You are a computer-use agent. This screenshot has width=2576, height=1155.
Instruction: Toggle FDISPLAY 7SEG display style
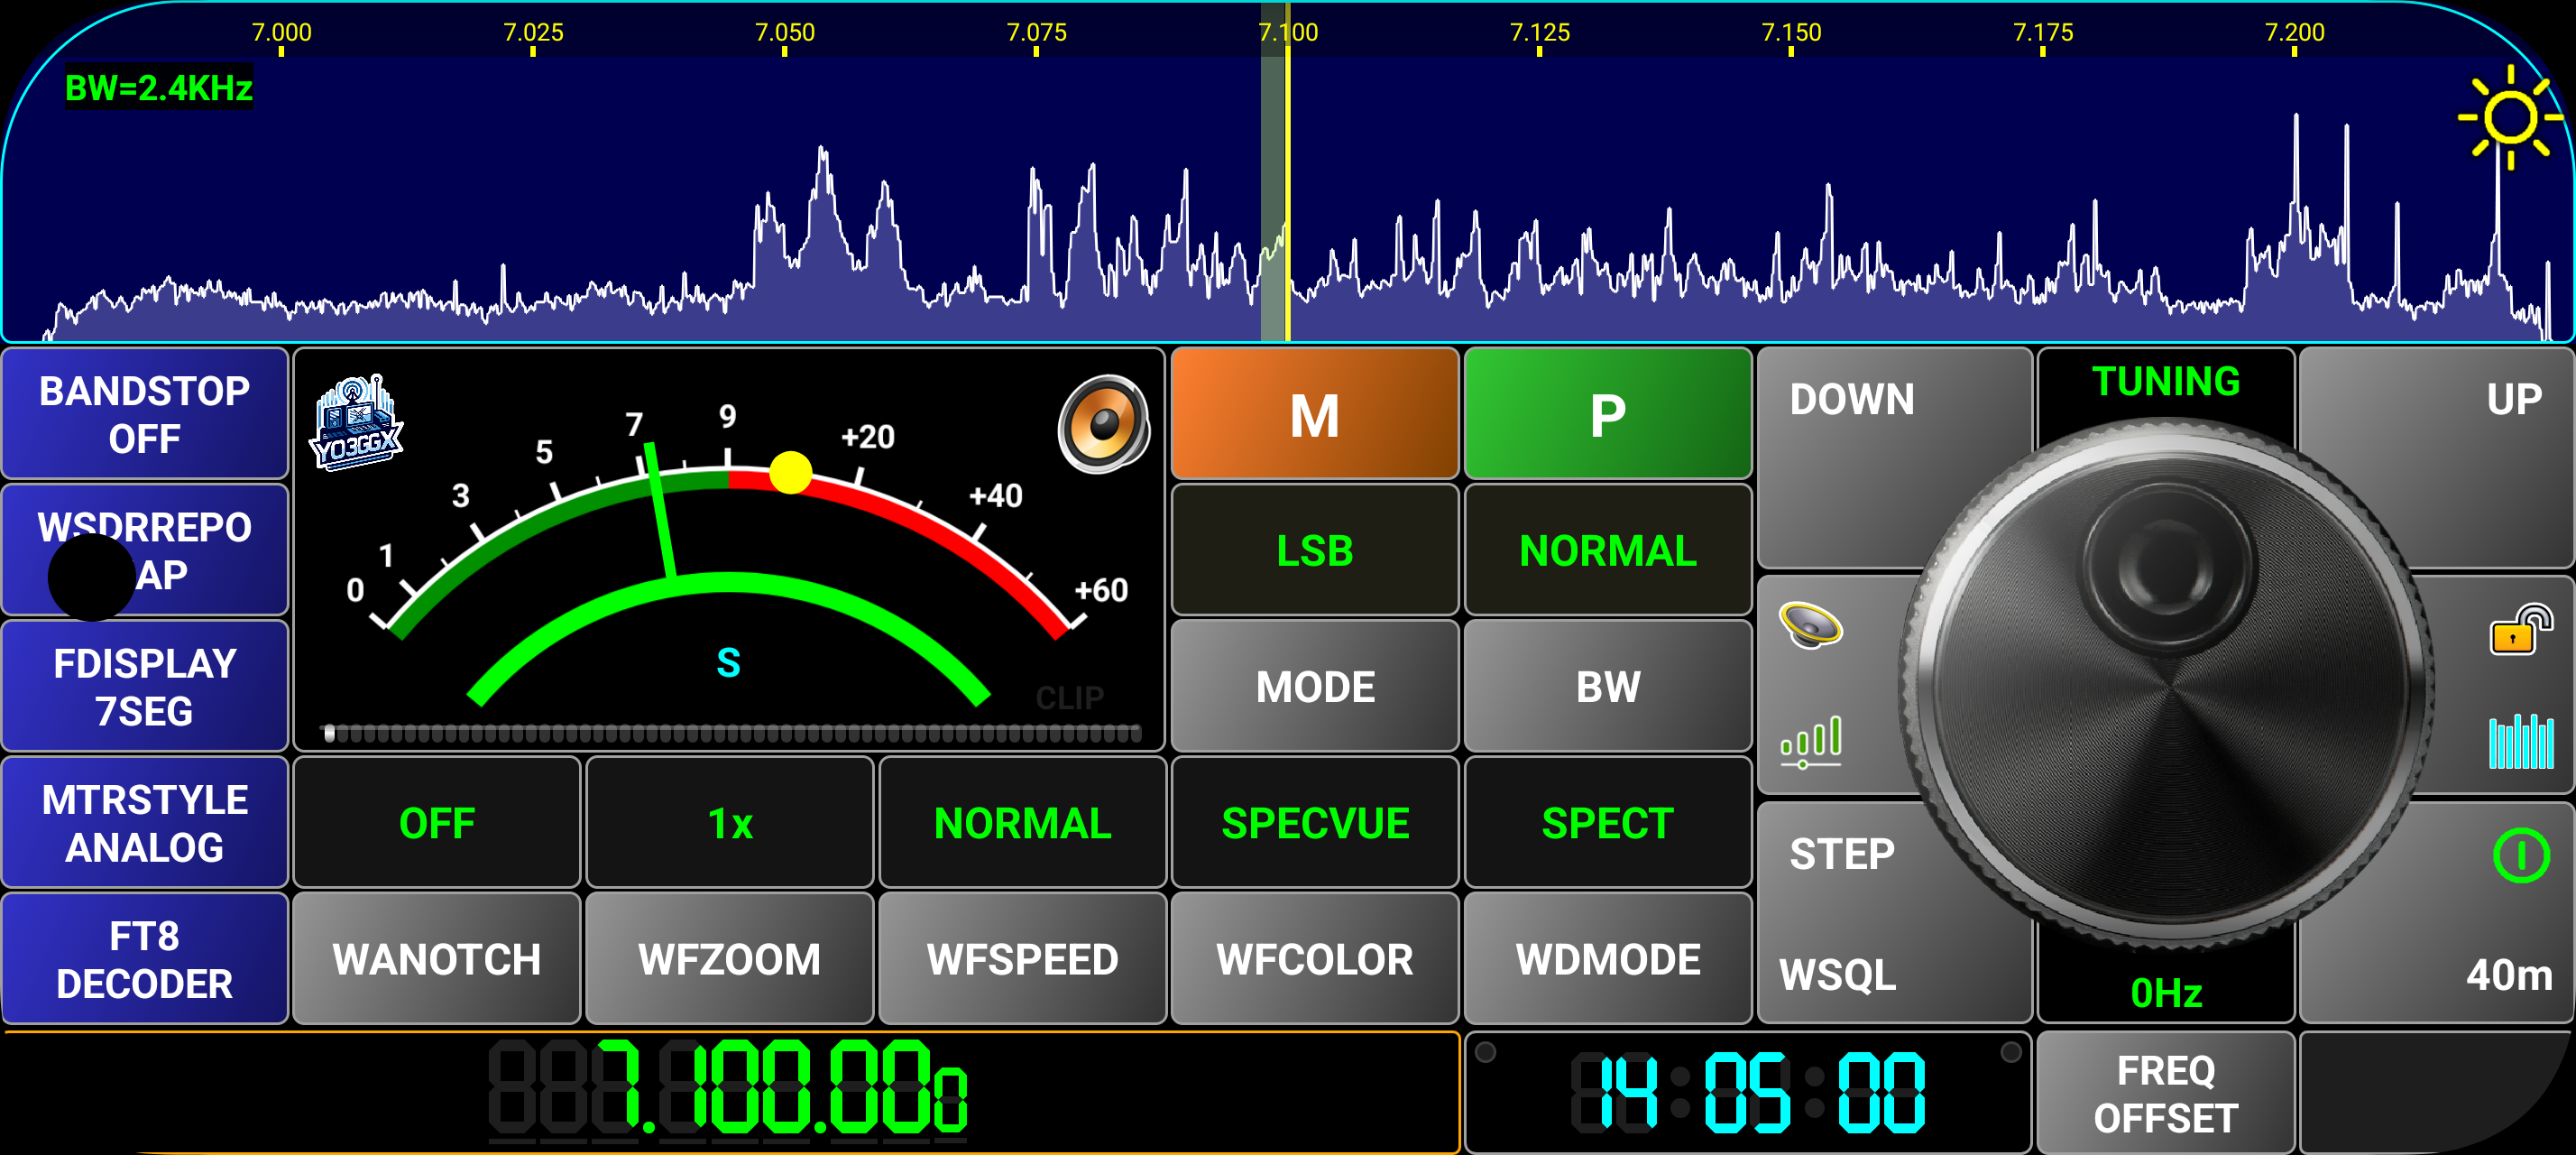[145, 687]
